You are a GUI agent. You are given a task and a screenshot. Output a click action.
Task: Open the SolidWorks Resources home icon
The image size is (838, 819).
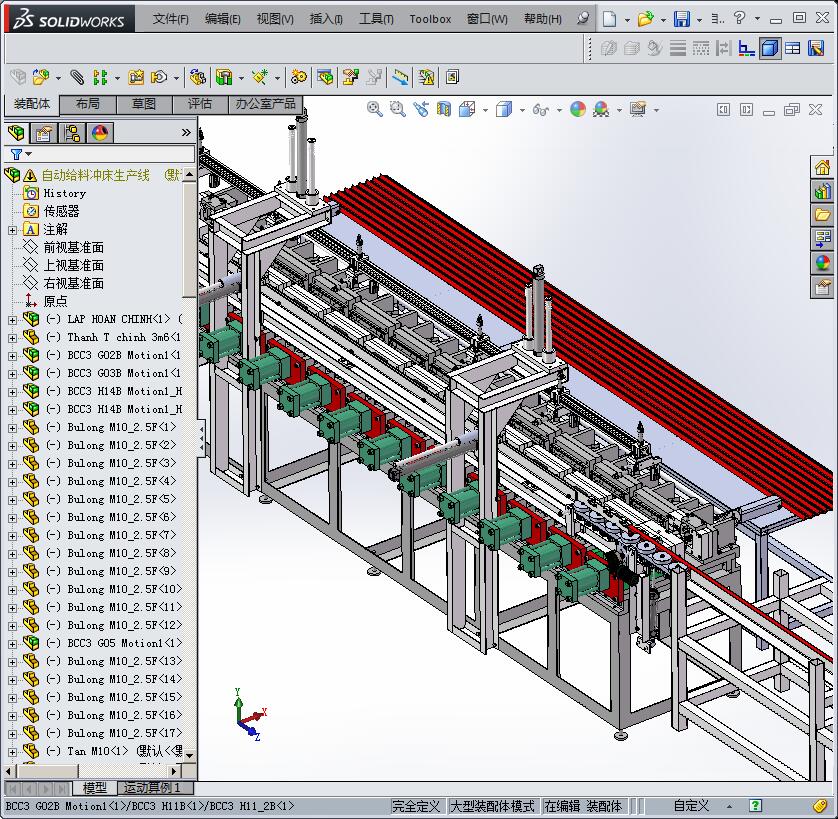(822, 167)
